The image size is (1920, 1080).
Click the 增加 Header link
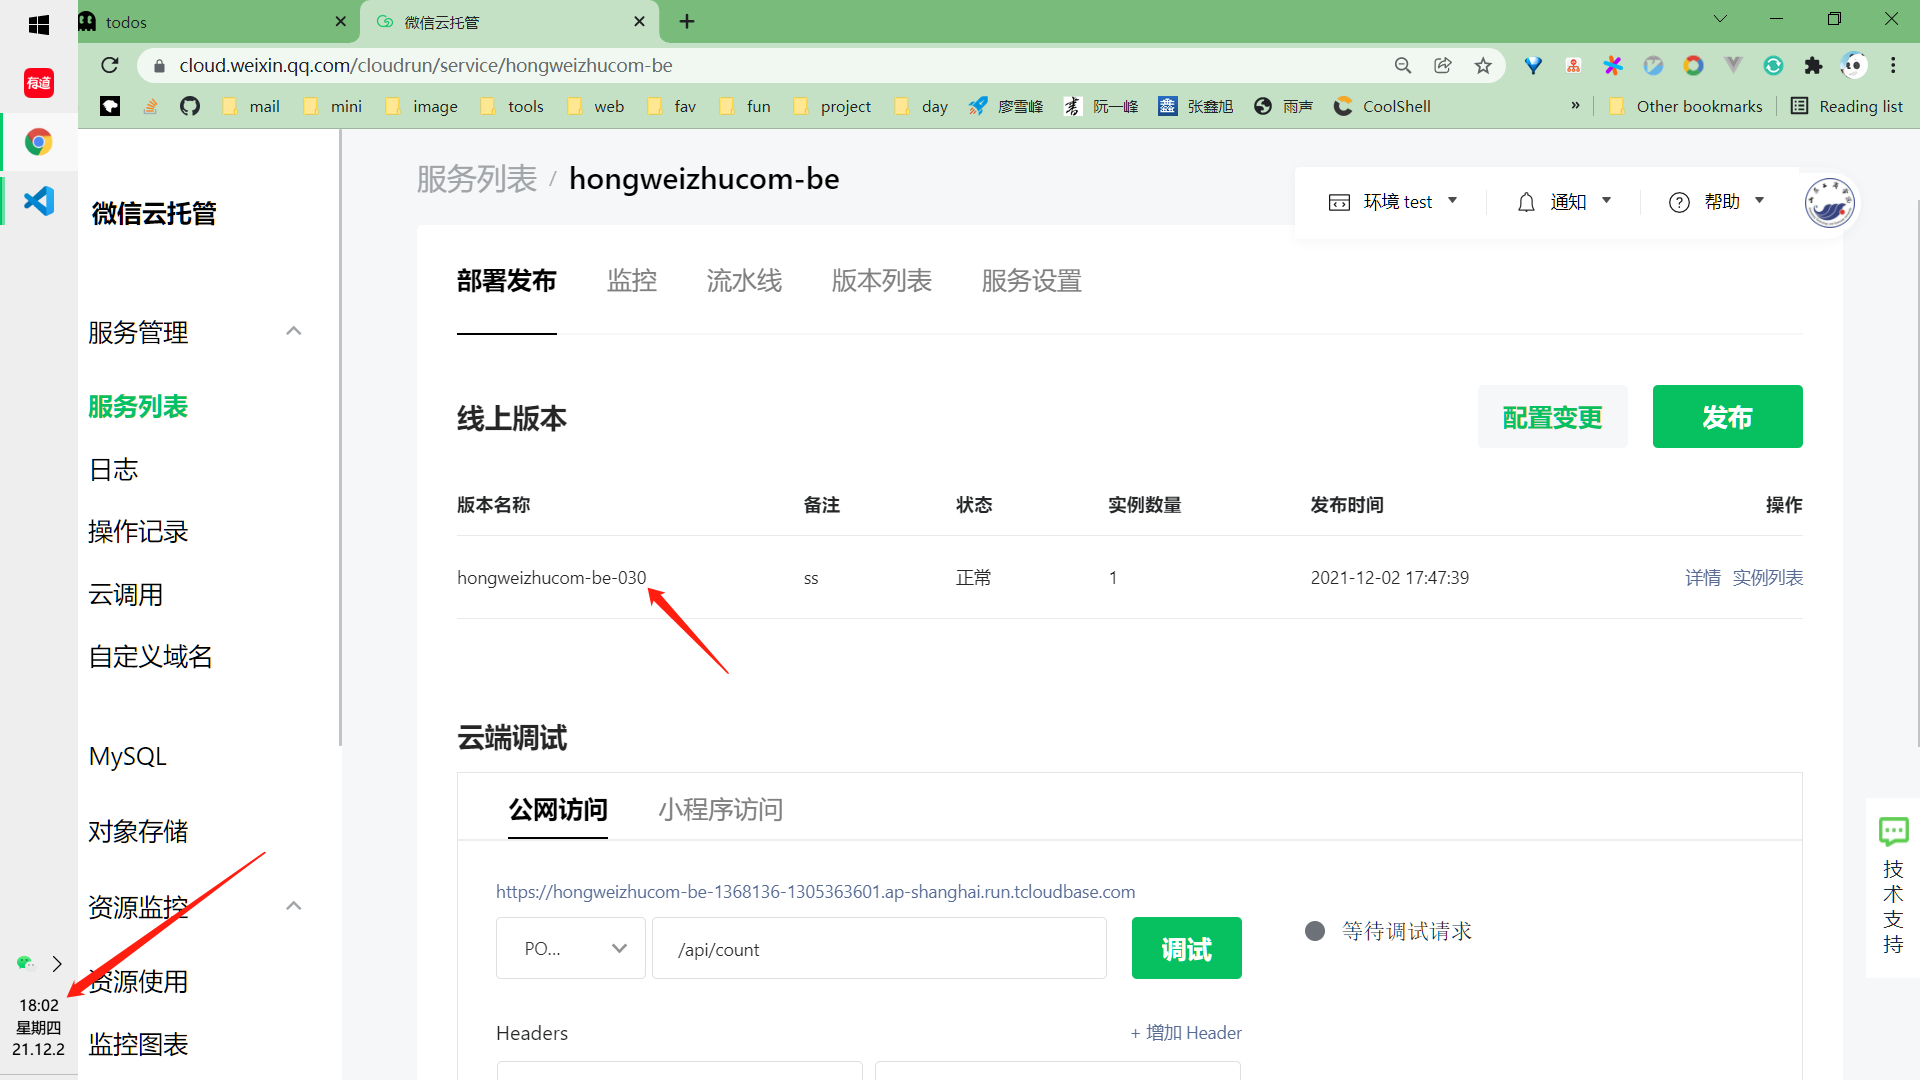click(1186, 1033)
